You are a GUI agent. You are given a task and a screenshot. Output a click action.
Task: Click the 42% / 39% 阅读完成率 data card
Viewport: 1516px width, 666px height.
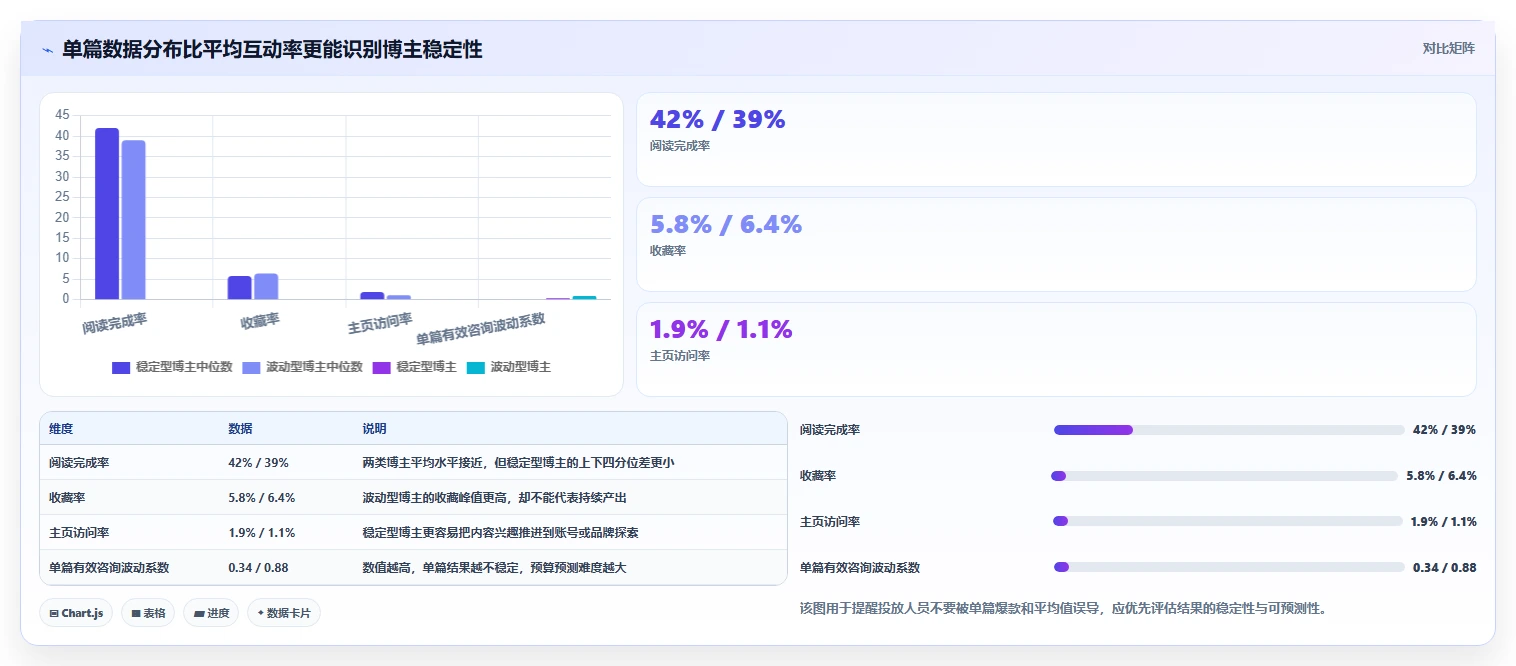click(x=1056, y=140)
